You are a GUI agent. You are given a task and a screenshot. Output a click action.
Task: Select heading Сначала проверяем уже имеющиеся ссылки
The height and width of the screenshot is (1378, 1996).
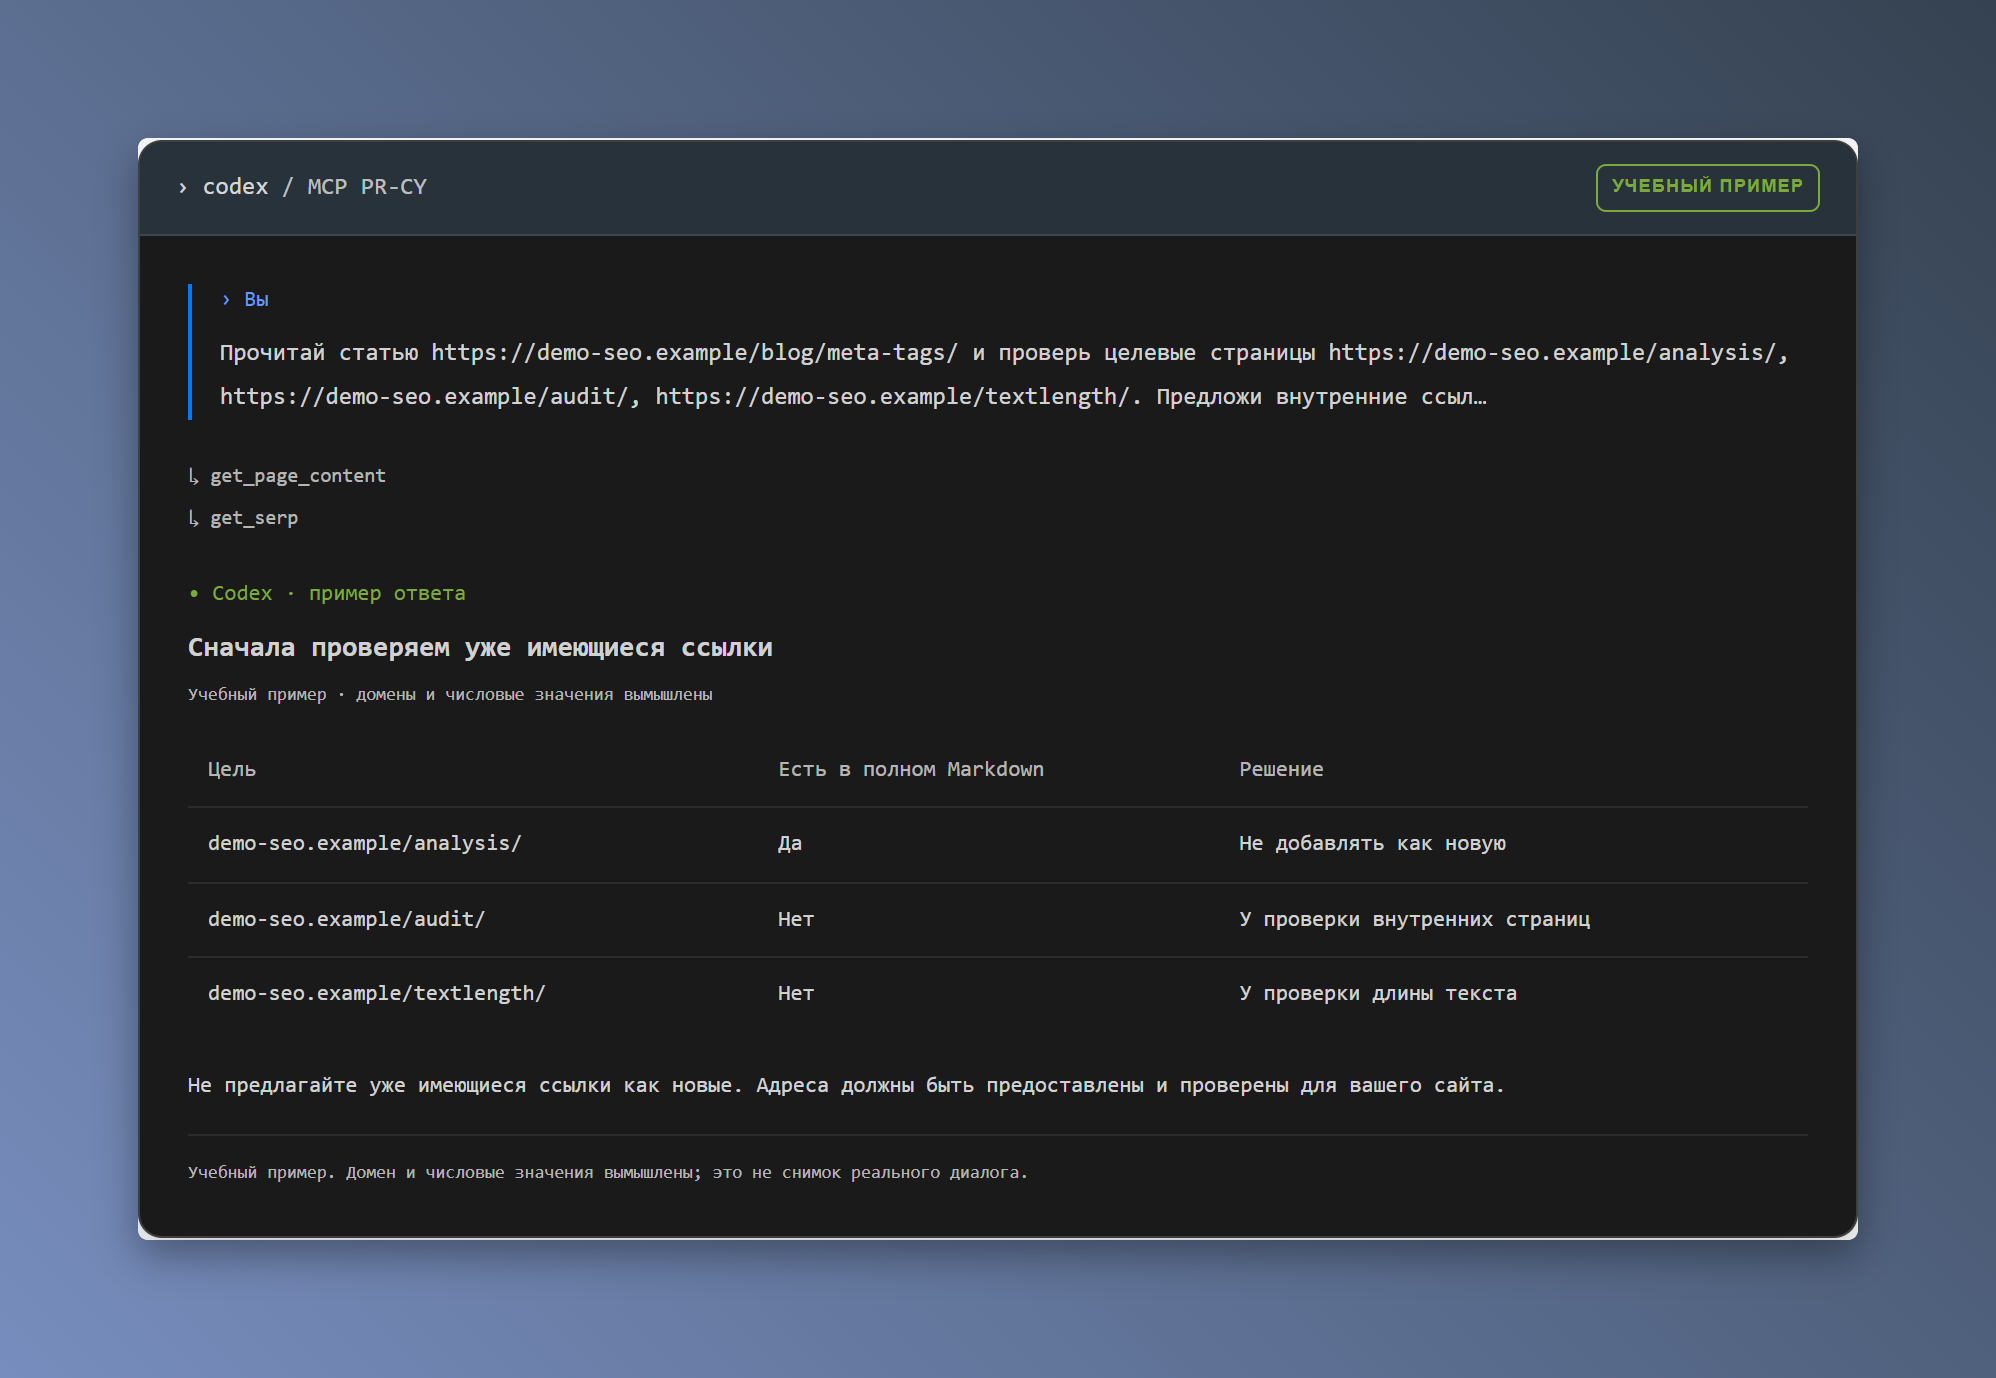[x=480, y=648]
